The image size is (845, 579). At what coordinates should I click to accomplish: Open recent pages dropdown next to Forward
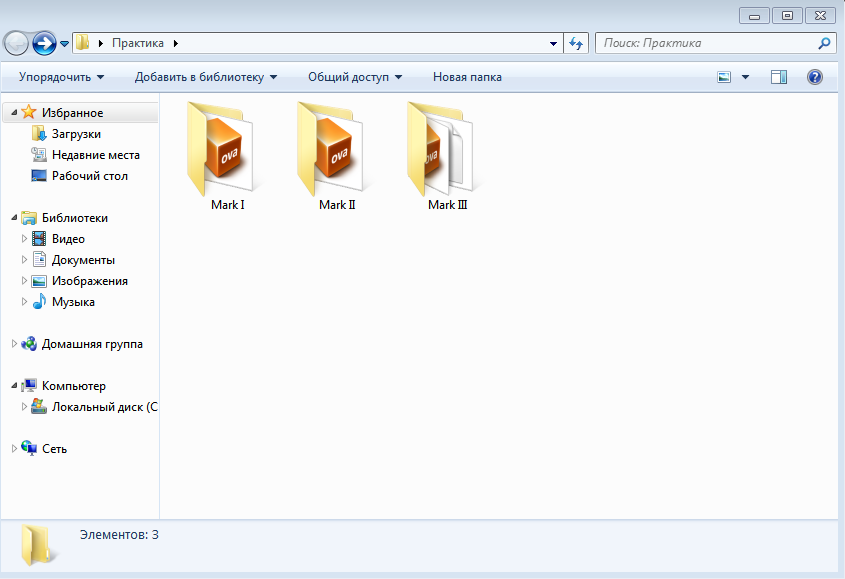[x=64, y=44]
